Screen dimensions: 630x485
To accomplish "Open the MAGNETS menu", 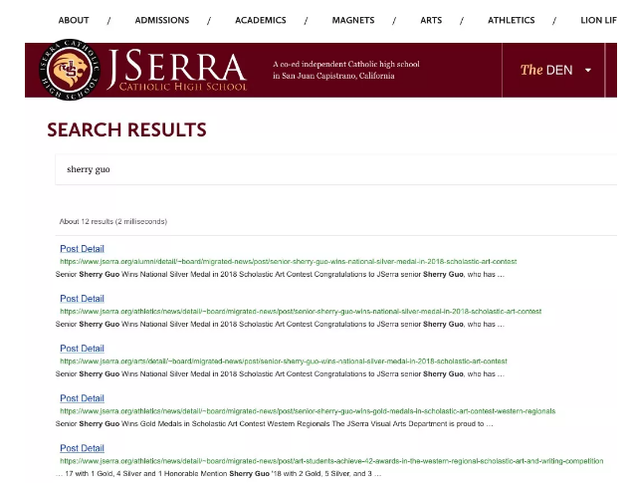I will tap(353, 20).
